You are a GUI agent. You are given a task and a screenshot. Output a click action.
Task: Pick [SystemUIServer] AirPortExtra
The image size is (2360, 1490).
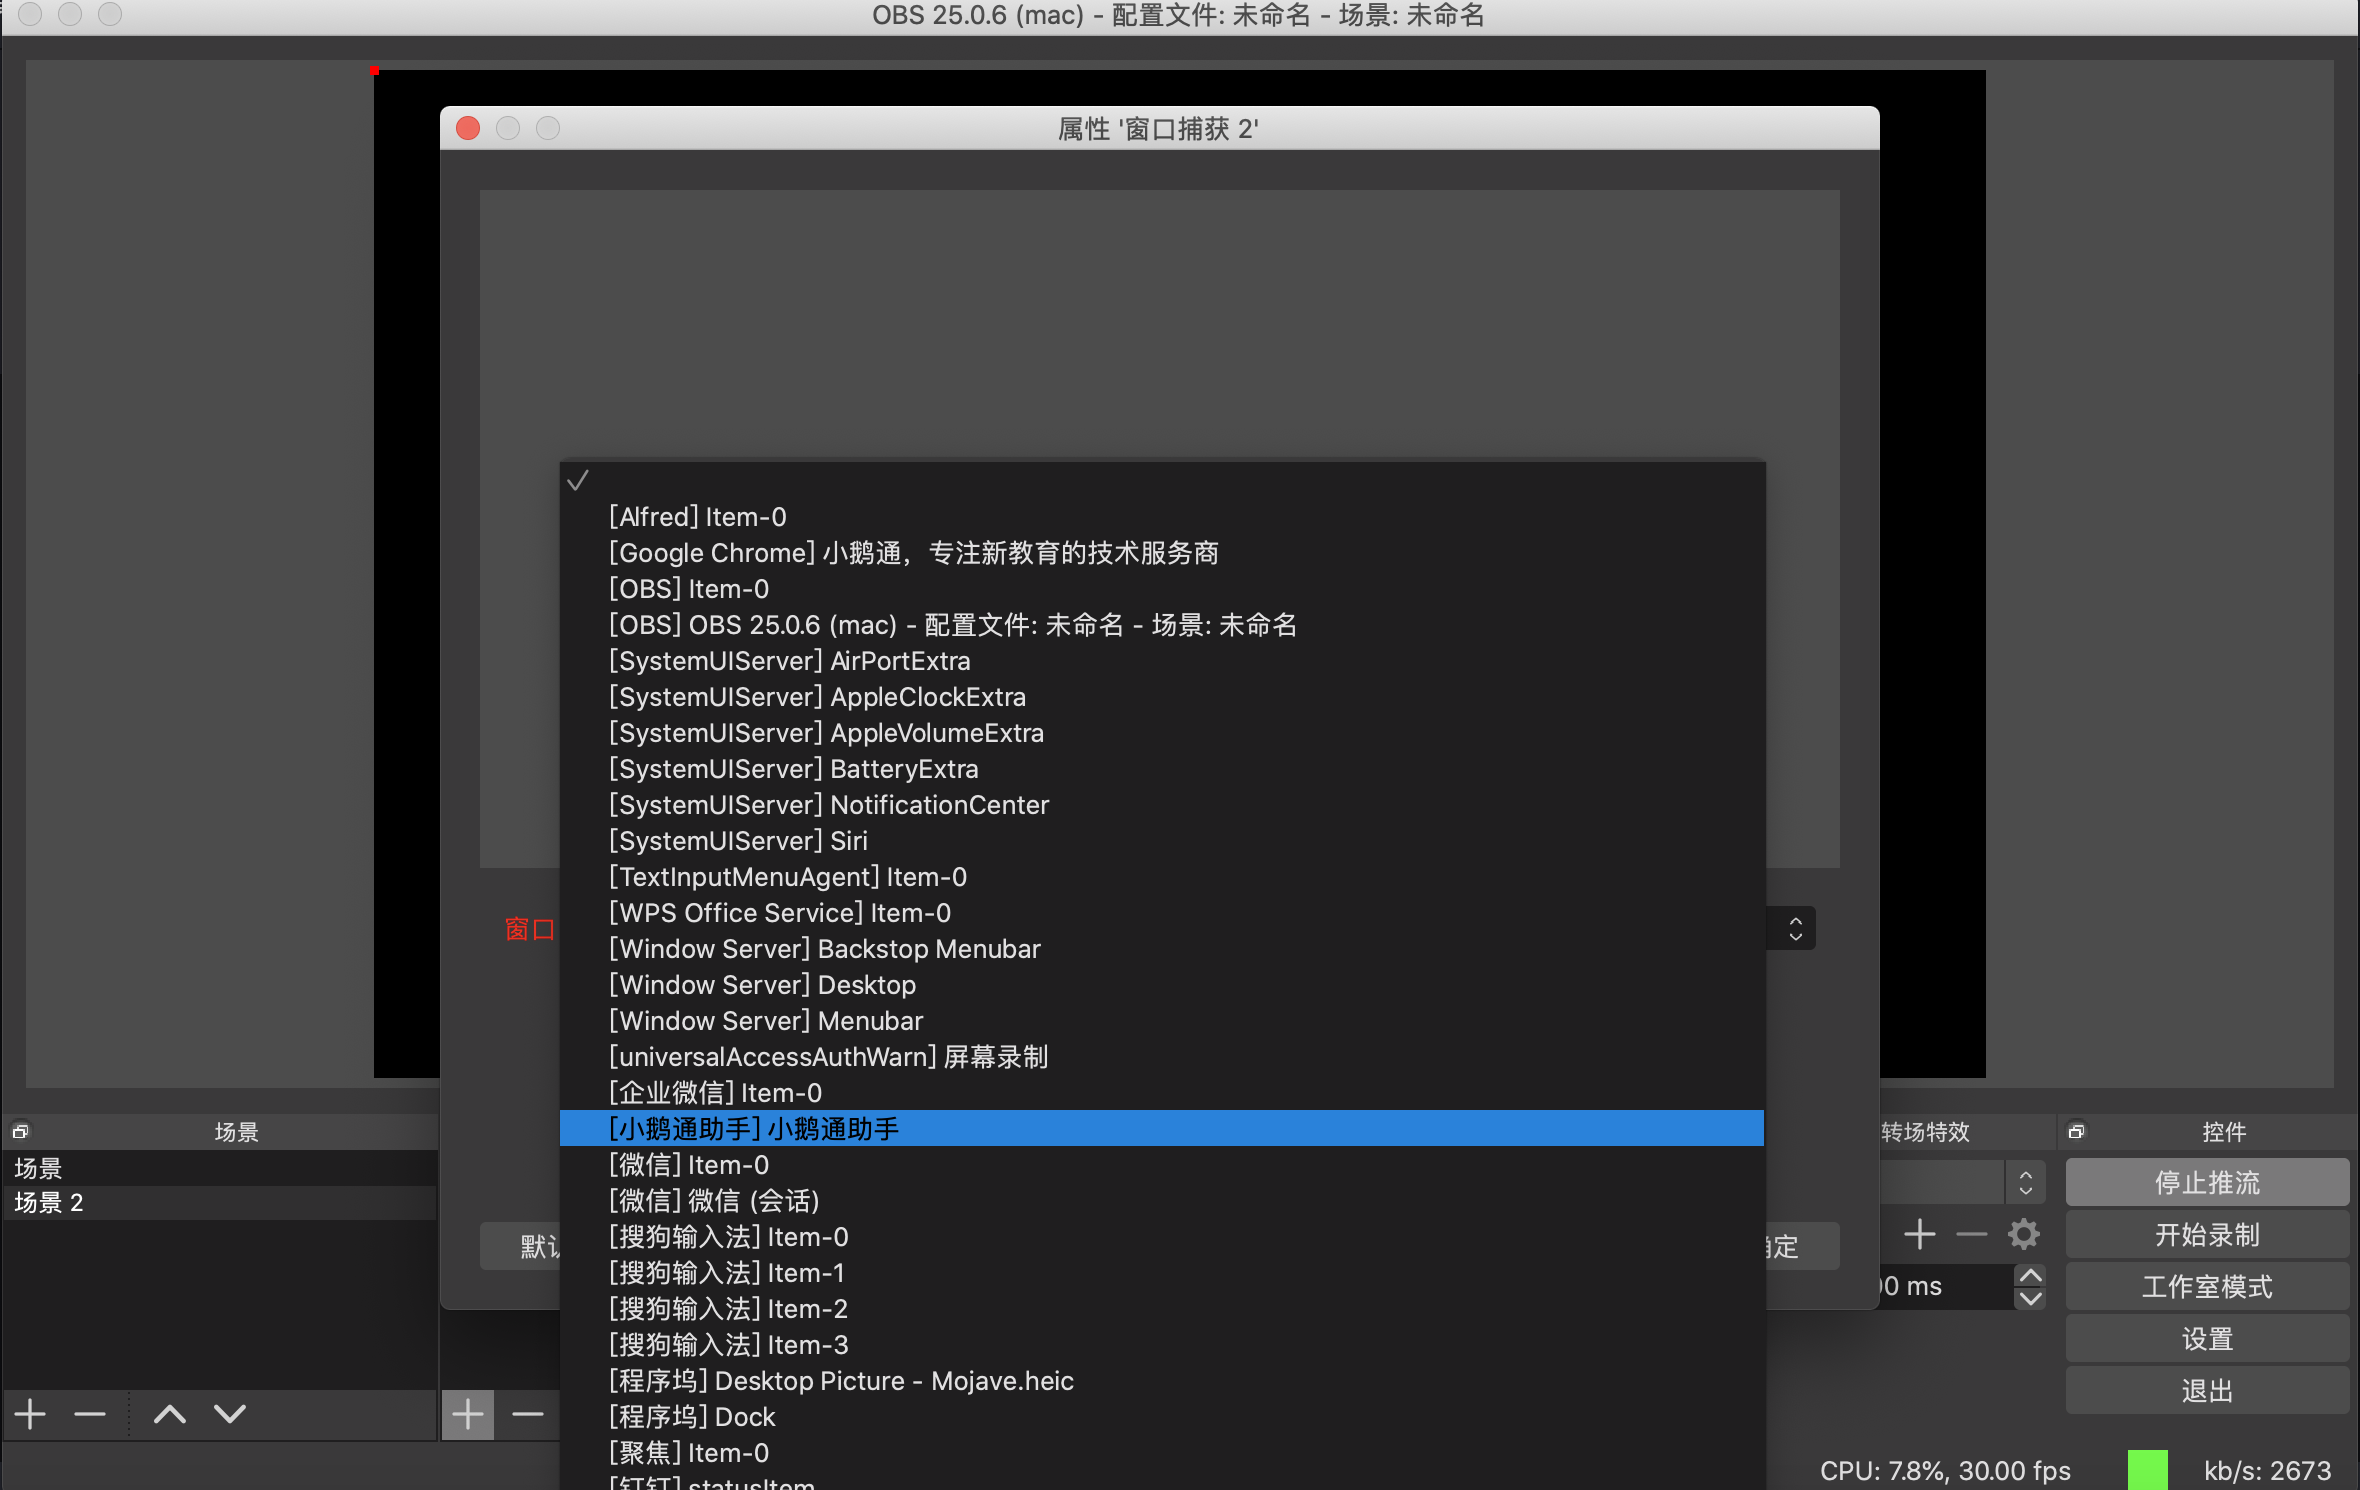(1162, 661)
